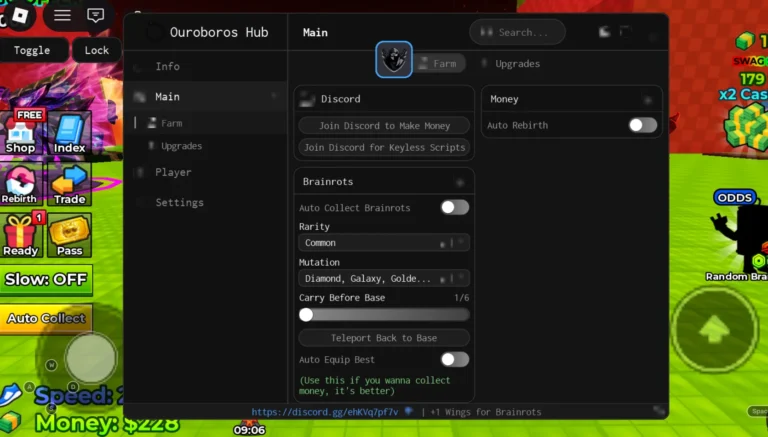Click the Carry Before Base slider track
Image resolution: width=768 pixels, height=437 pixels.
coord(384,315)
